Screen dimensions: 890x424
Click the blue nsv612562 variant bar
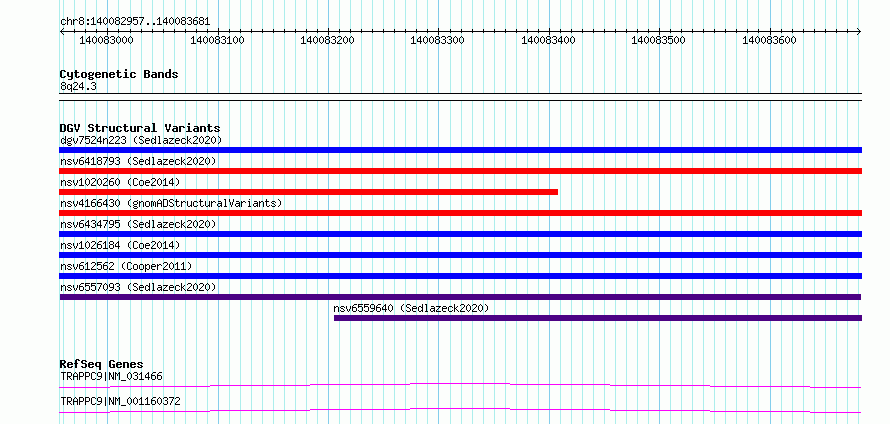461,276
